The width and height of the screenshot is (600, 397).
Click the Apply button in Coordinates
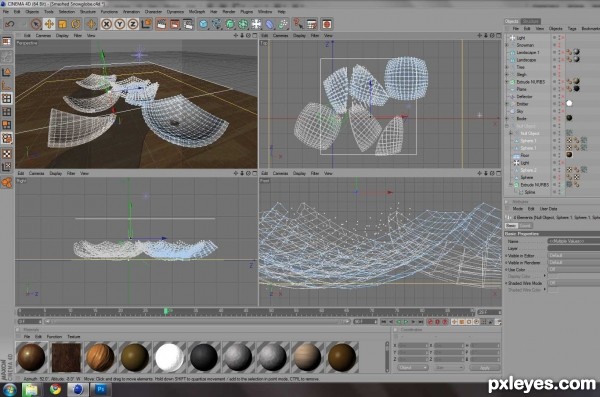pos(484,368)
